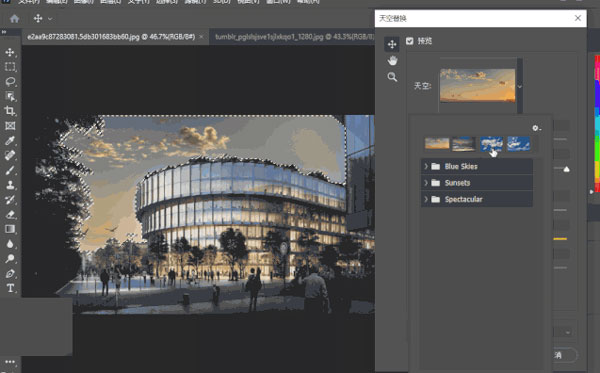600x373 pixels.
Task: Select the Horizontal Type tool
Action: pos(10,288)
